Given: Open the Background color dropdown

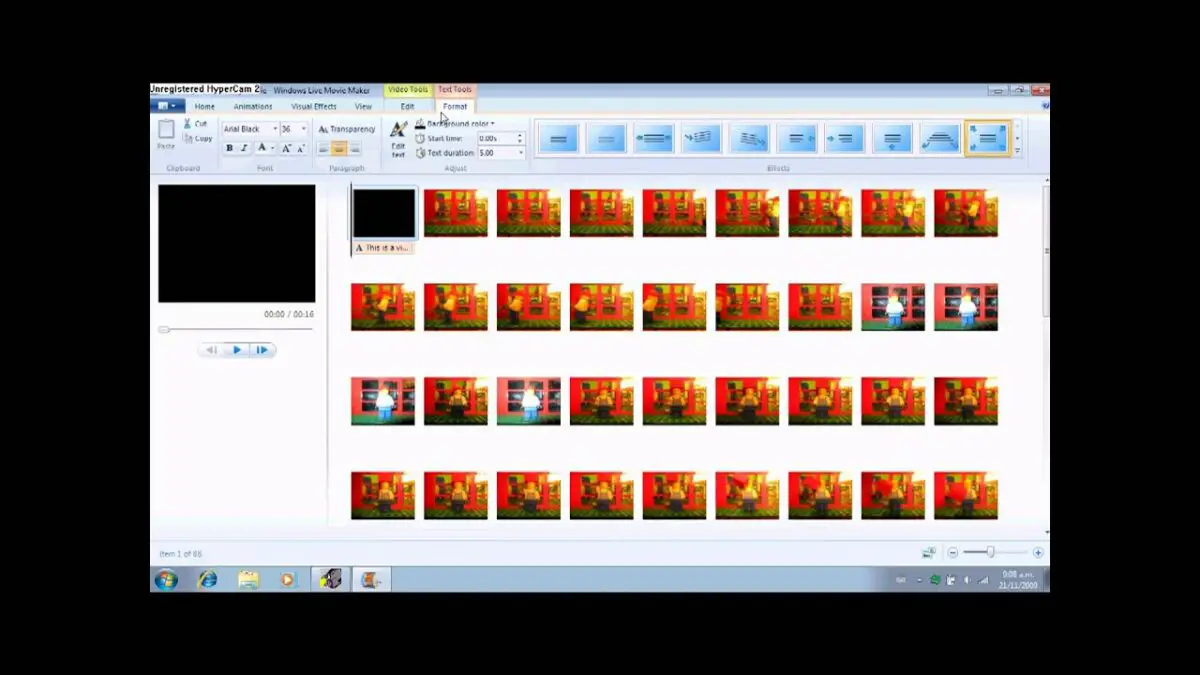Looking at the screenshot, I should click(x=455, y=124).
